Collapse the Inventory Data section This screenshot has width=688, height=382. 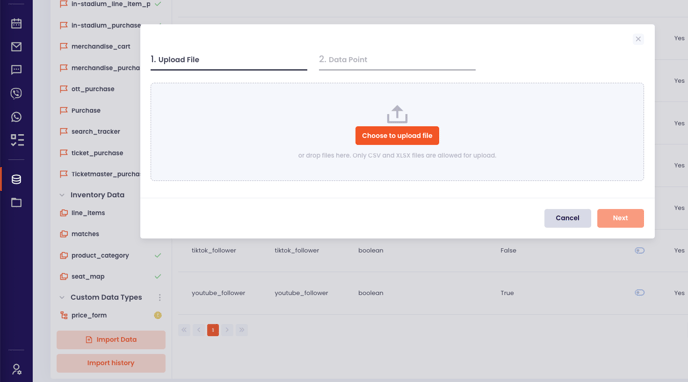[62, 195]
